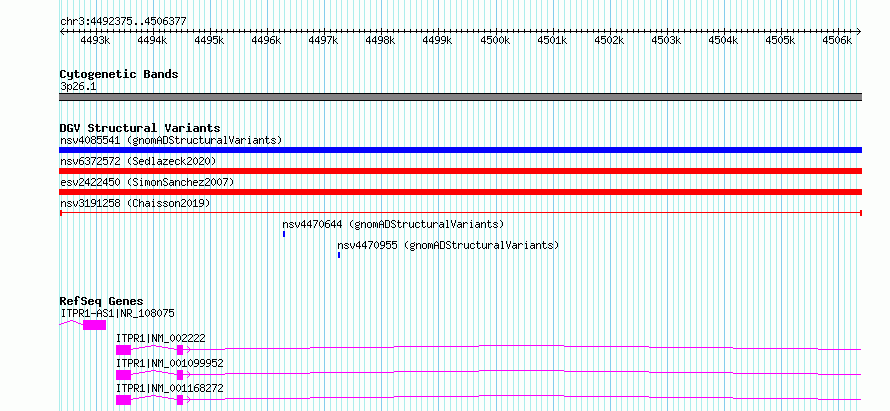Click the 4506k ruler tick label
The width and height of the screenshot is (890, 411).
point(837,40)
